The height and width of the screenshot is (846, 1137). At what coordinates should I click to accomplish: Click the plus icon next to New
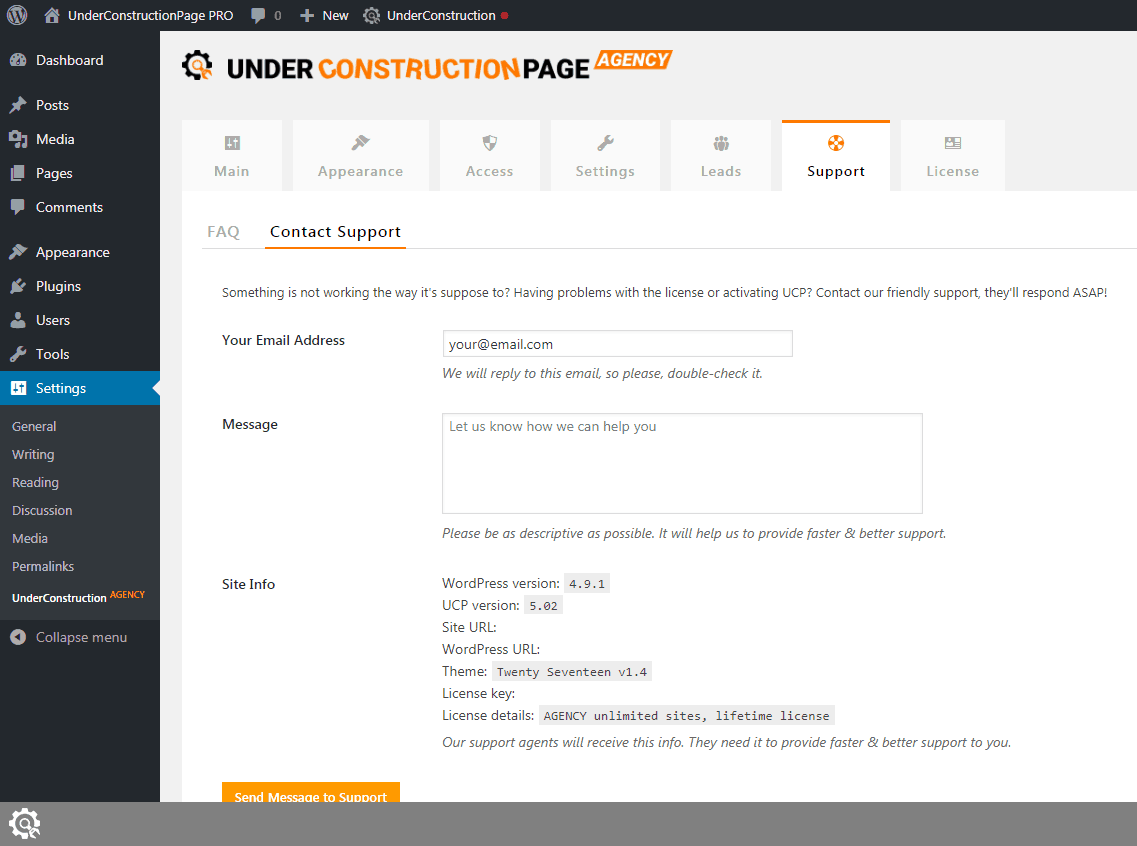(307, 15)
